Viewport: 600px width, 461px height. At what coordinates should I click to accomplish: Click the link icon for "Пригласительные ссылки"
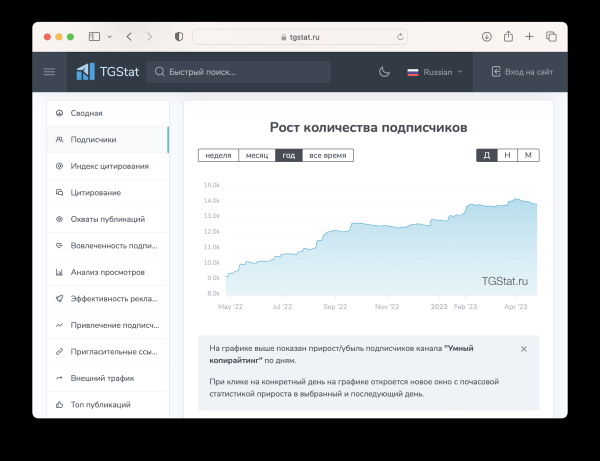tap(60, 351)
